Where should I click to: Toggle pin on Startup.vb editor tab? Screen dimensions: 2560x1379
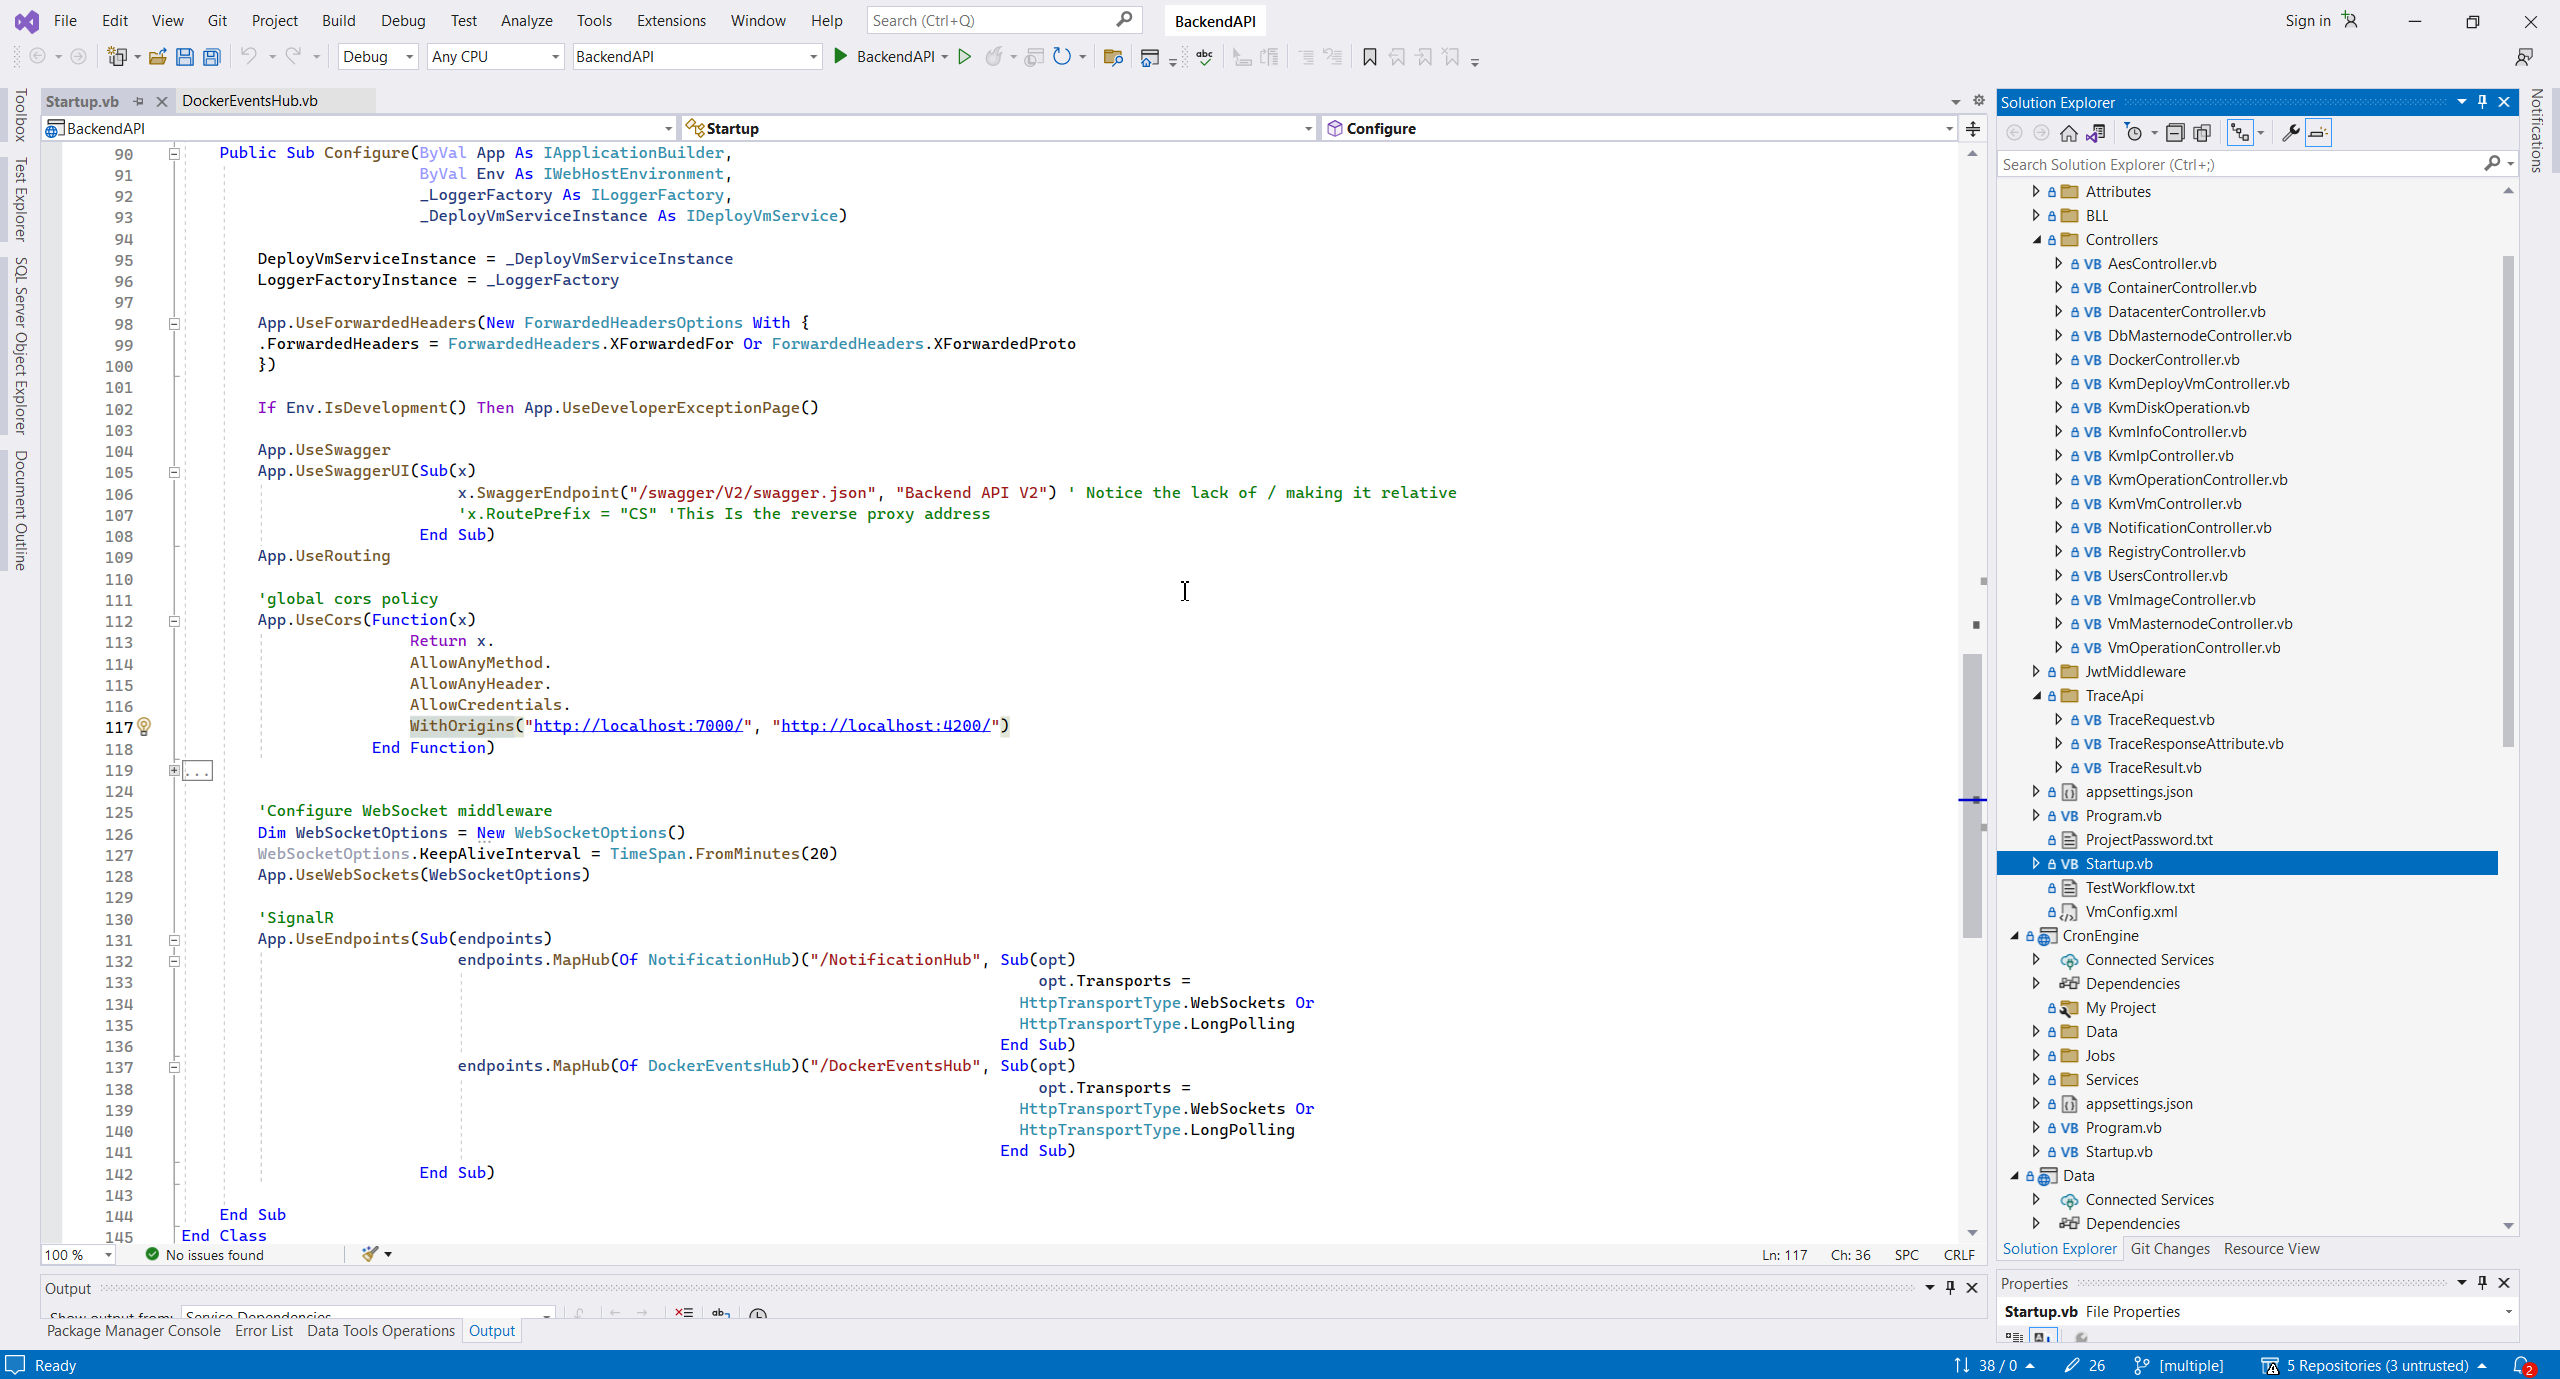click(139, 101)
